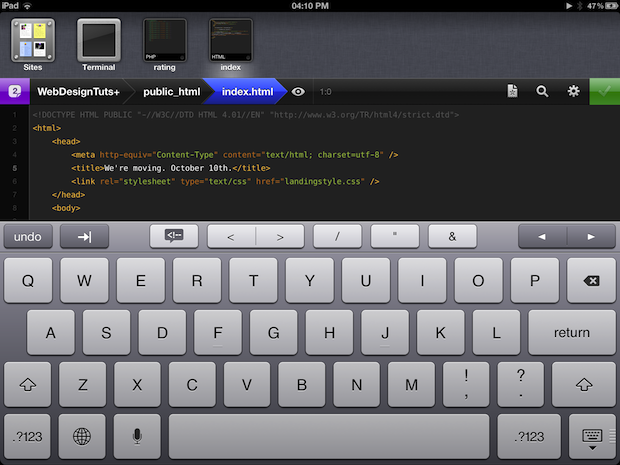Tap the M key
The height and width of the screenshot is (465, 620).
tap(411, 384)
